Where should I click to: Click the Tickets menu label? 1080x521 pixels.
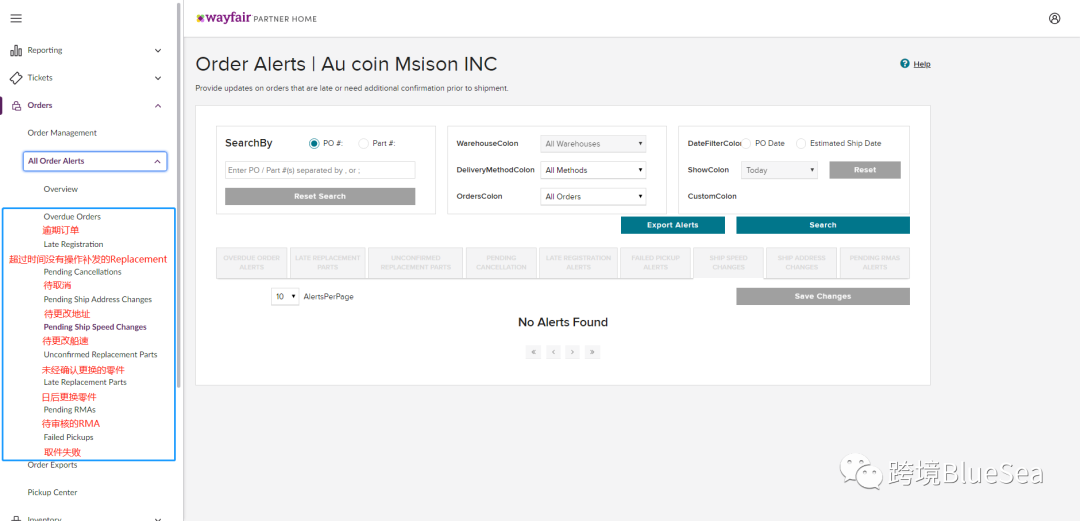(40, 78)
